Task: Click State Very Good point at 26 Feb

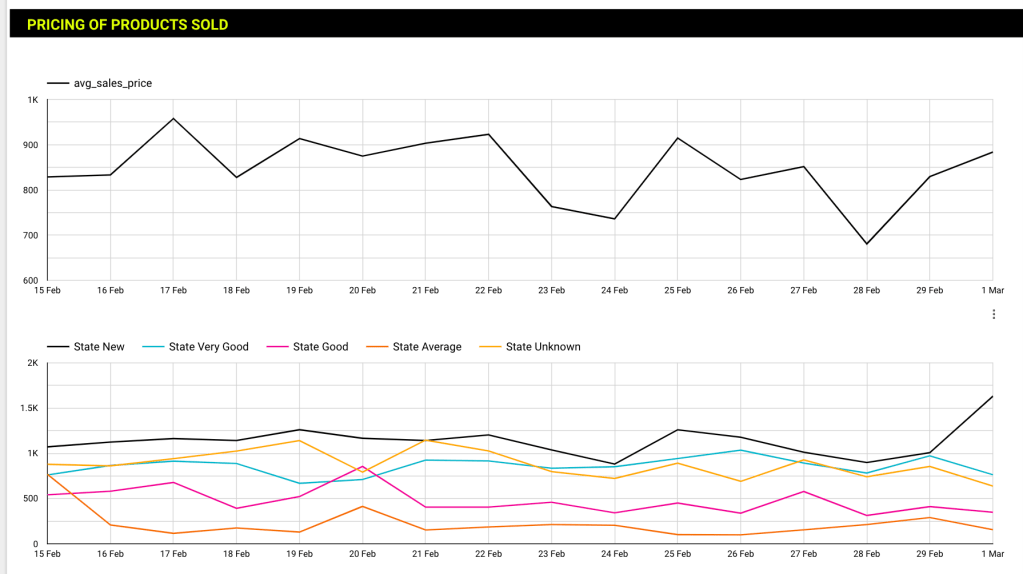Action: (x=740, y=450)
